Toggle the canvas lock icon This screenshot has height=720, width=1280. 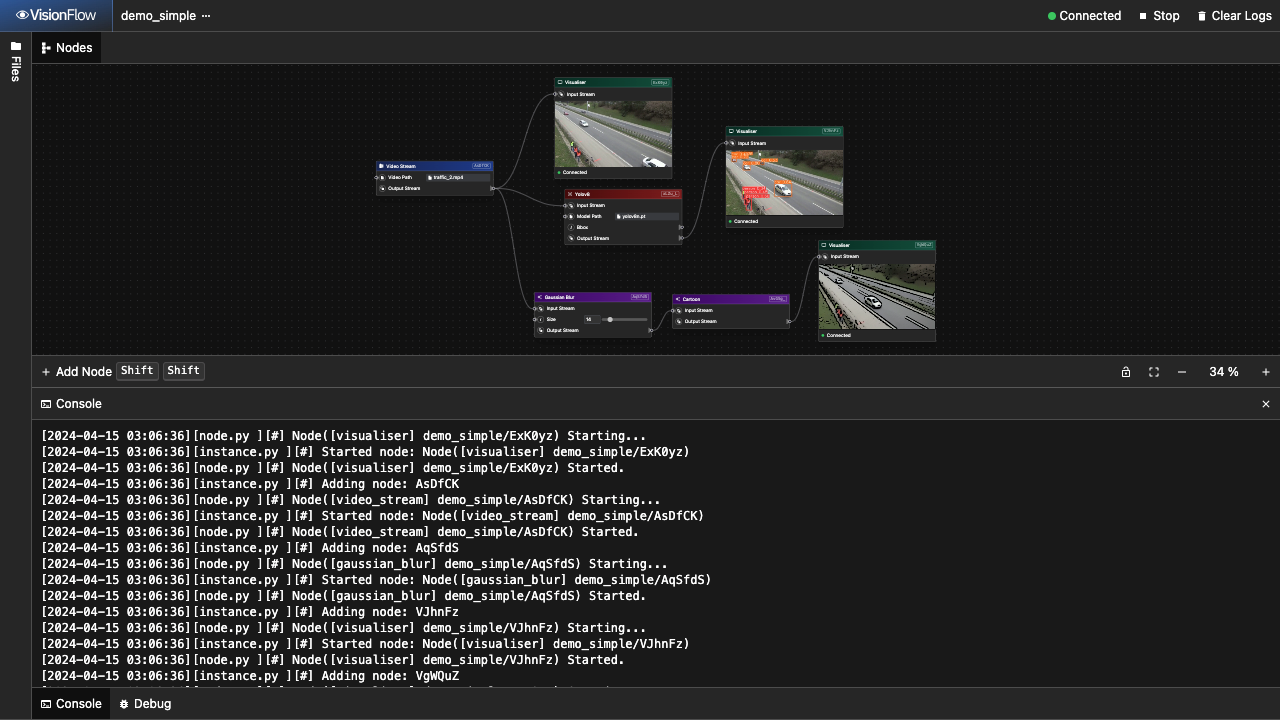(1126, 372)
